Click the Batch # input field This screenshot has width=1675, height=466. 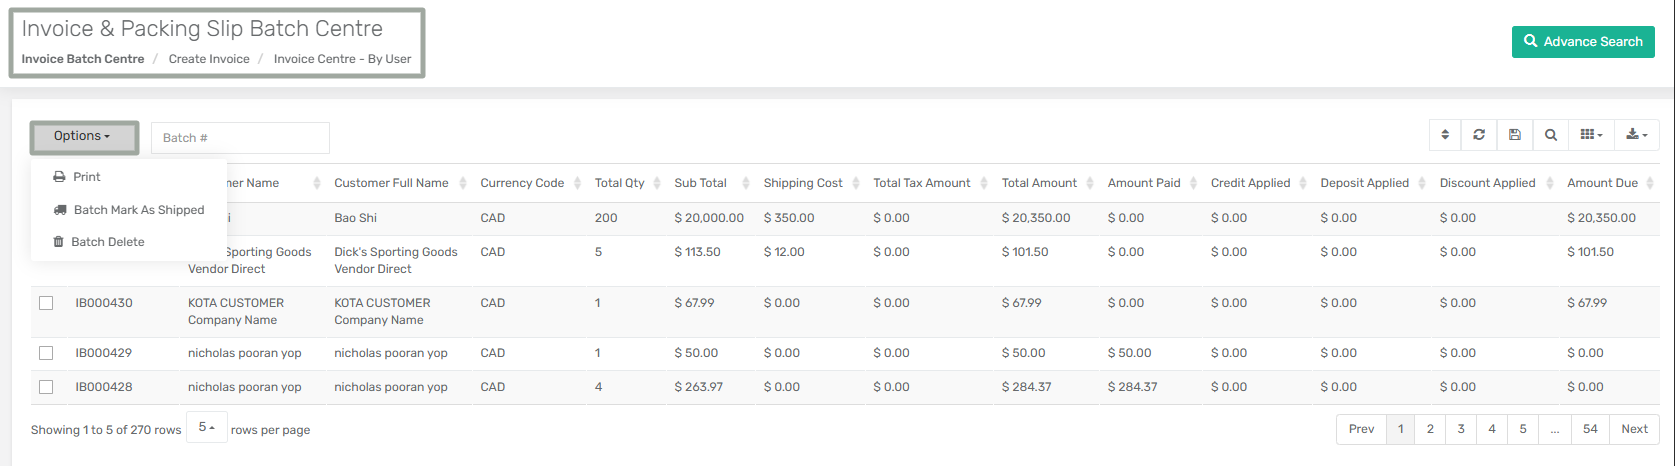tap(240, 138)
